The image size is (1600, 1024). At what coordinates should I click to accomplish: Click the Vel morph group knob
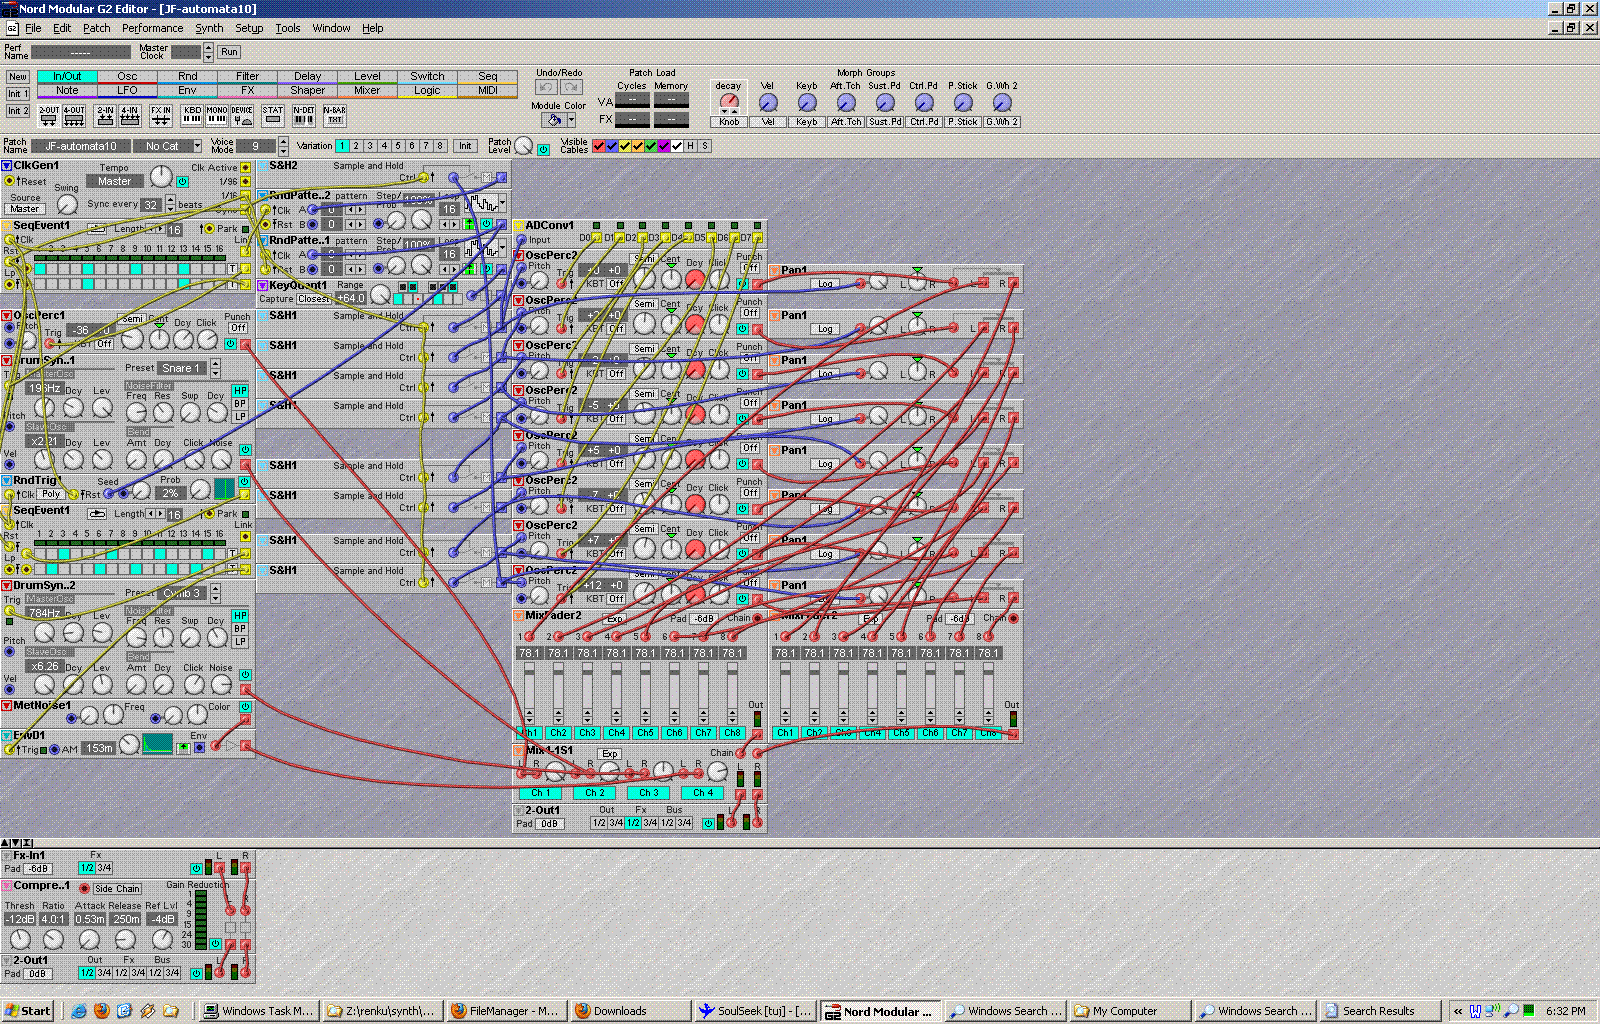768,102
